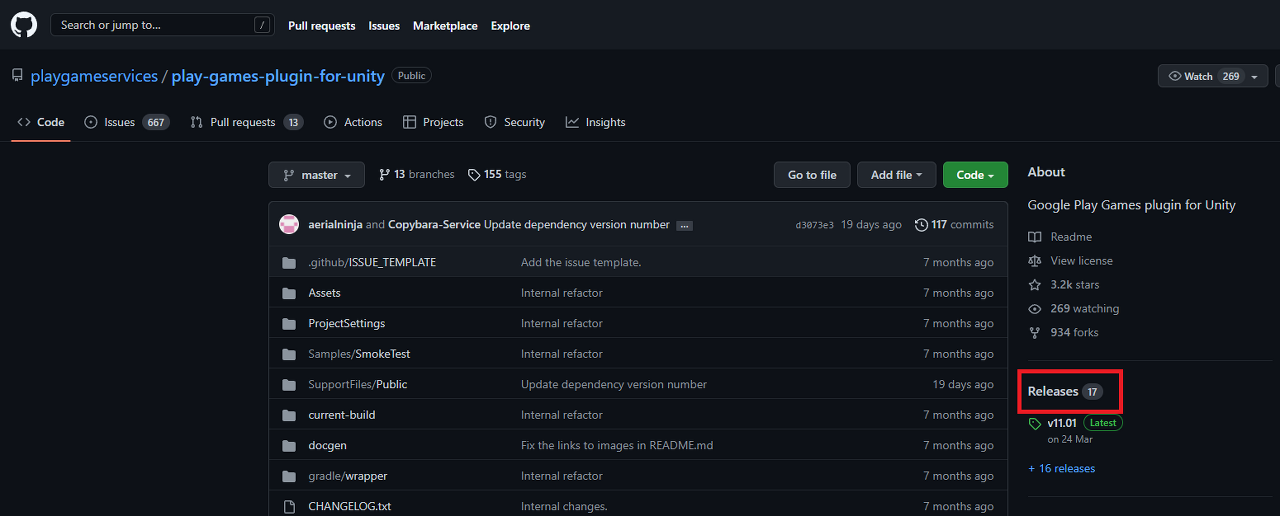
Task: Open the GitHub home logo
Action: click(x=24, y=25)
